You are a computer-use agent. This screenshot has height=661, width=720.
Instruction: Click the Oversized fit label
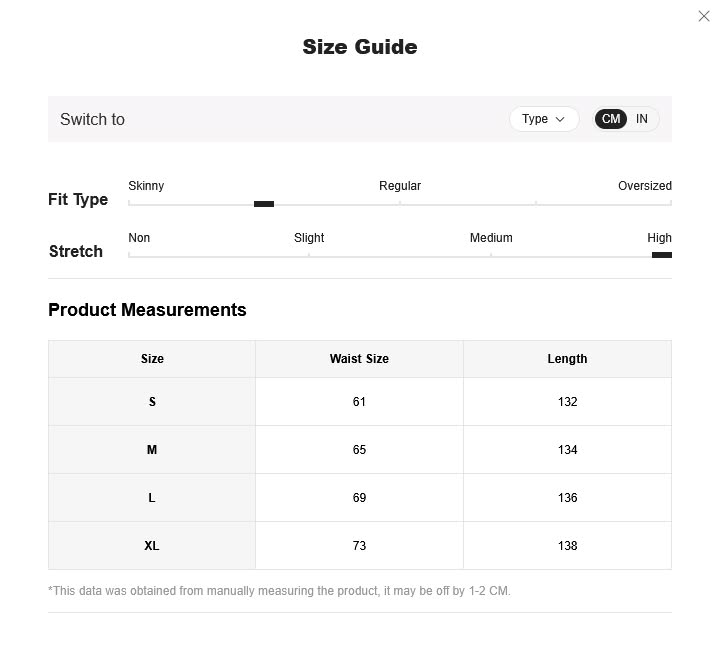(644, 186)
